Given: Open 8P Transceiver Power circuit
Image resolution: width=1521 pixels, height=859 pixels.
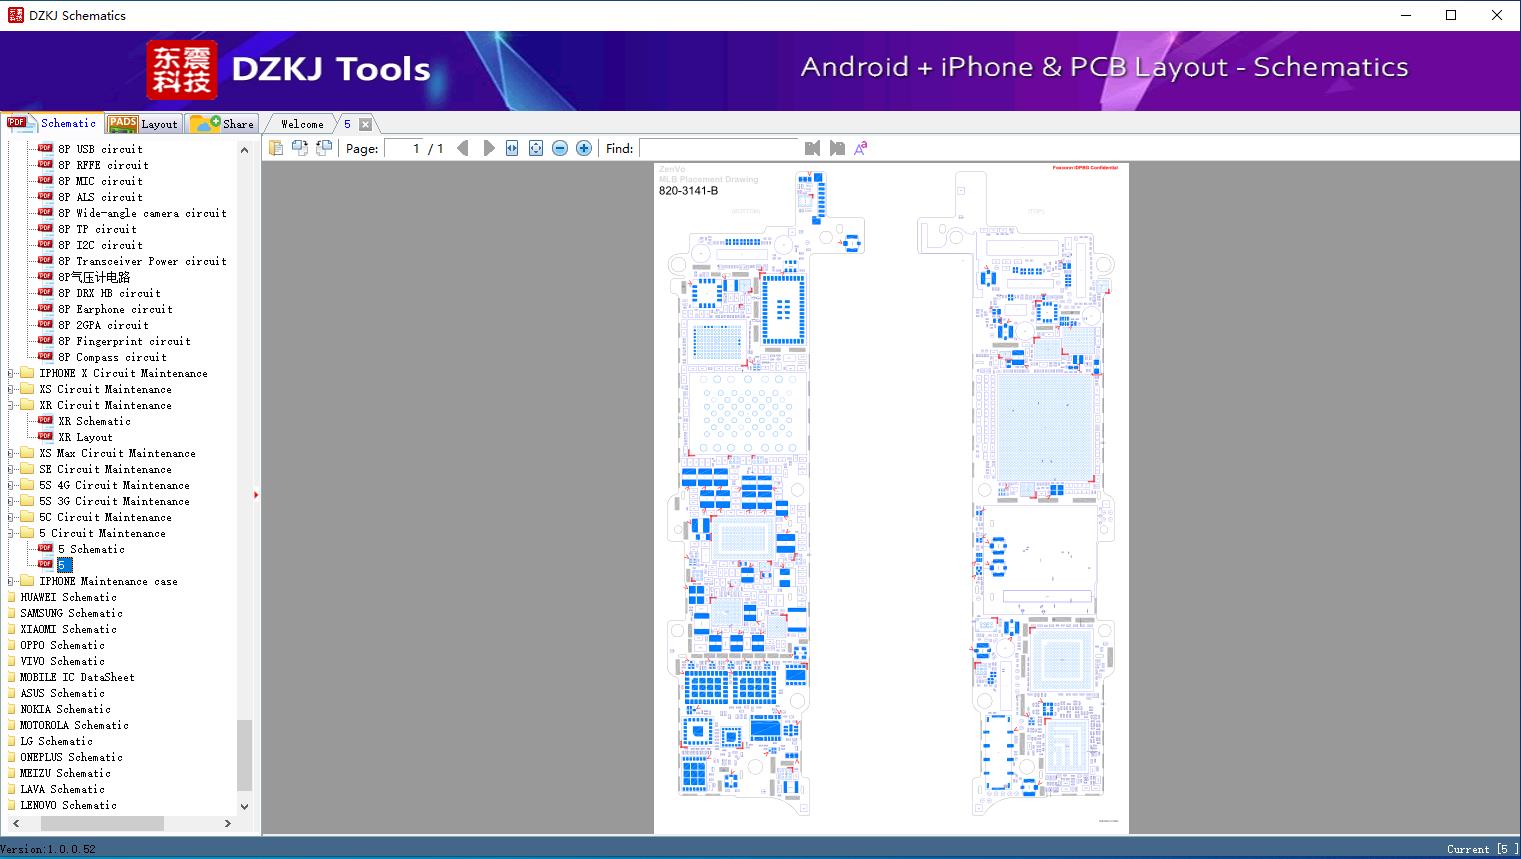Looking at the screenshot, I should click(x=142, y=261).
